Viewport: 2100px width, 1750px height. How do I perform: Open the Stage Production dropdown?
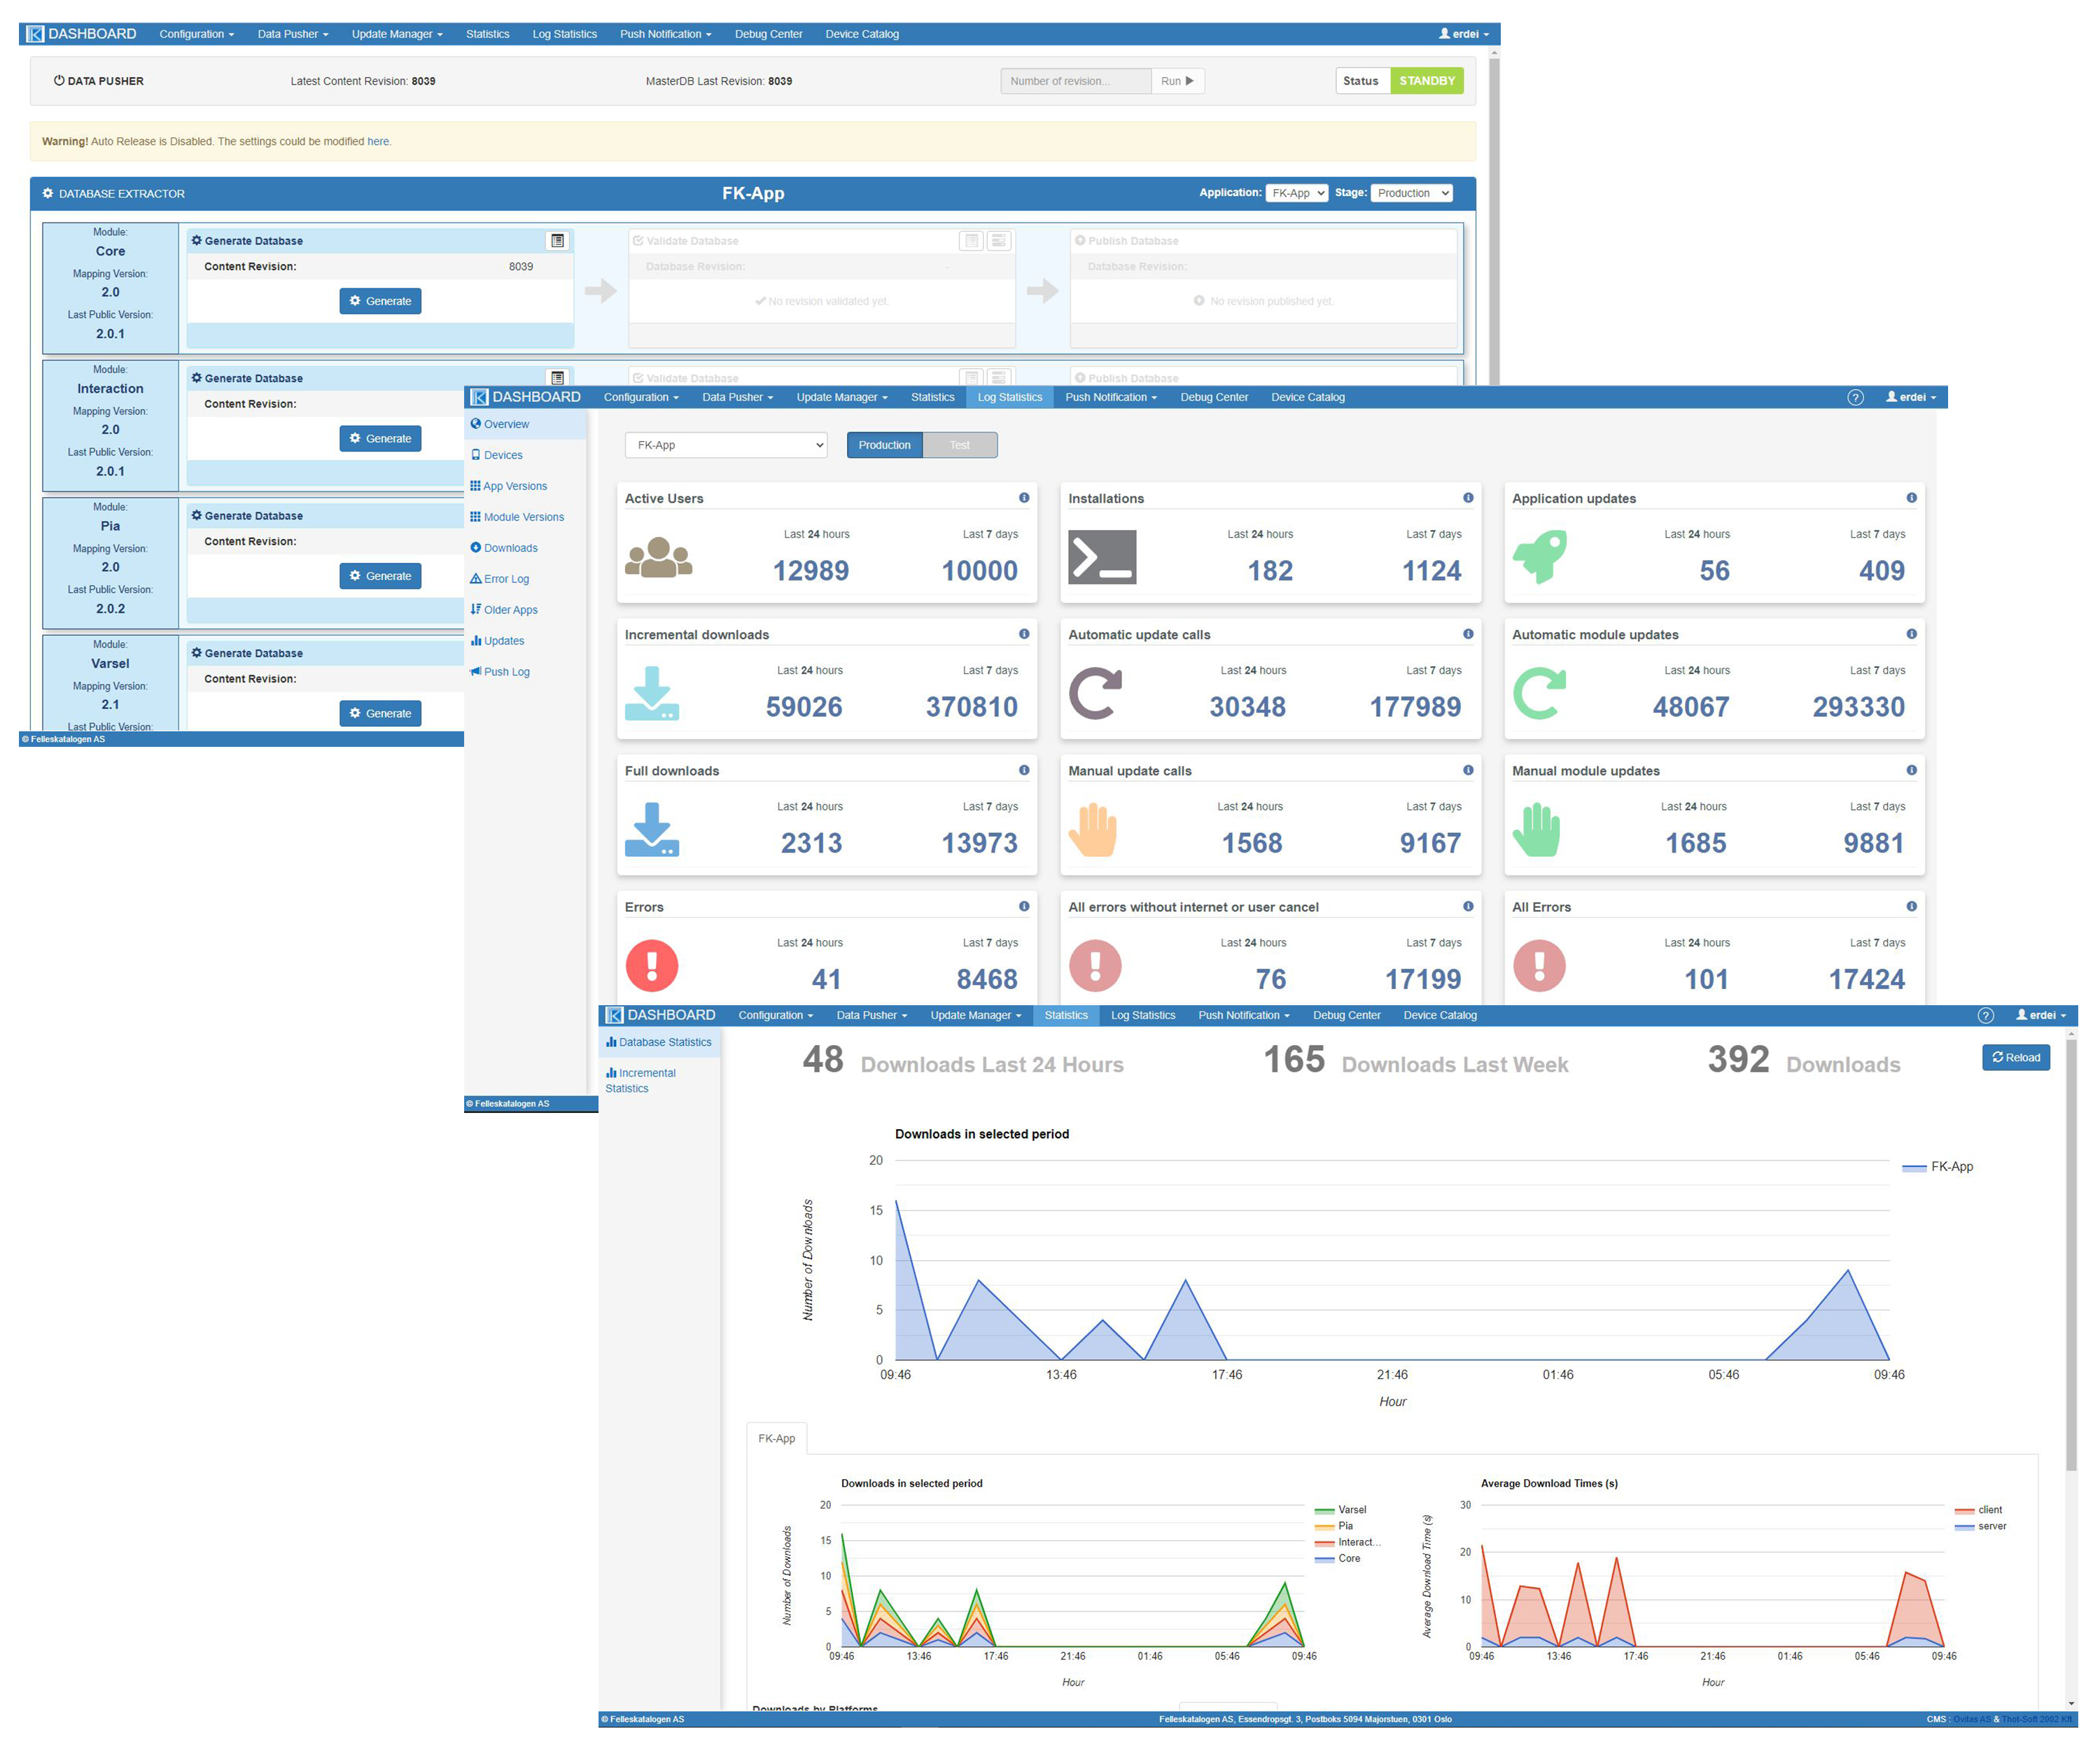point(1411,193)
